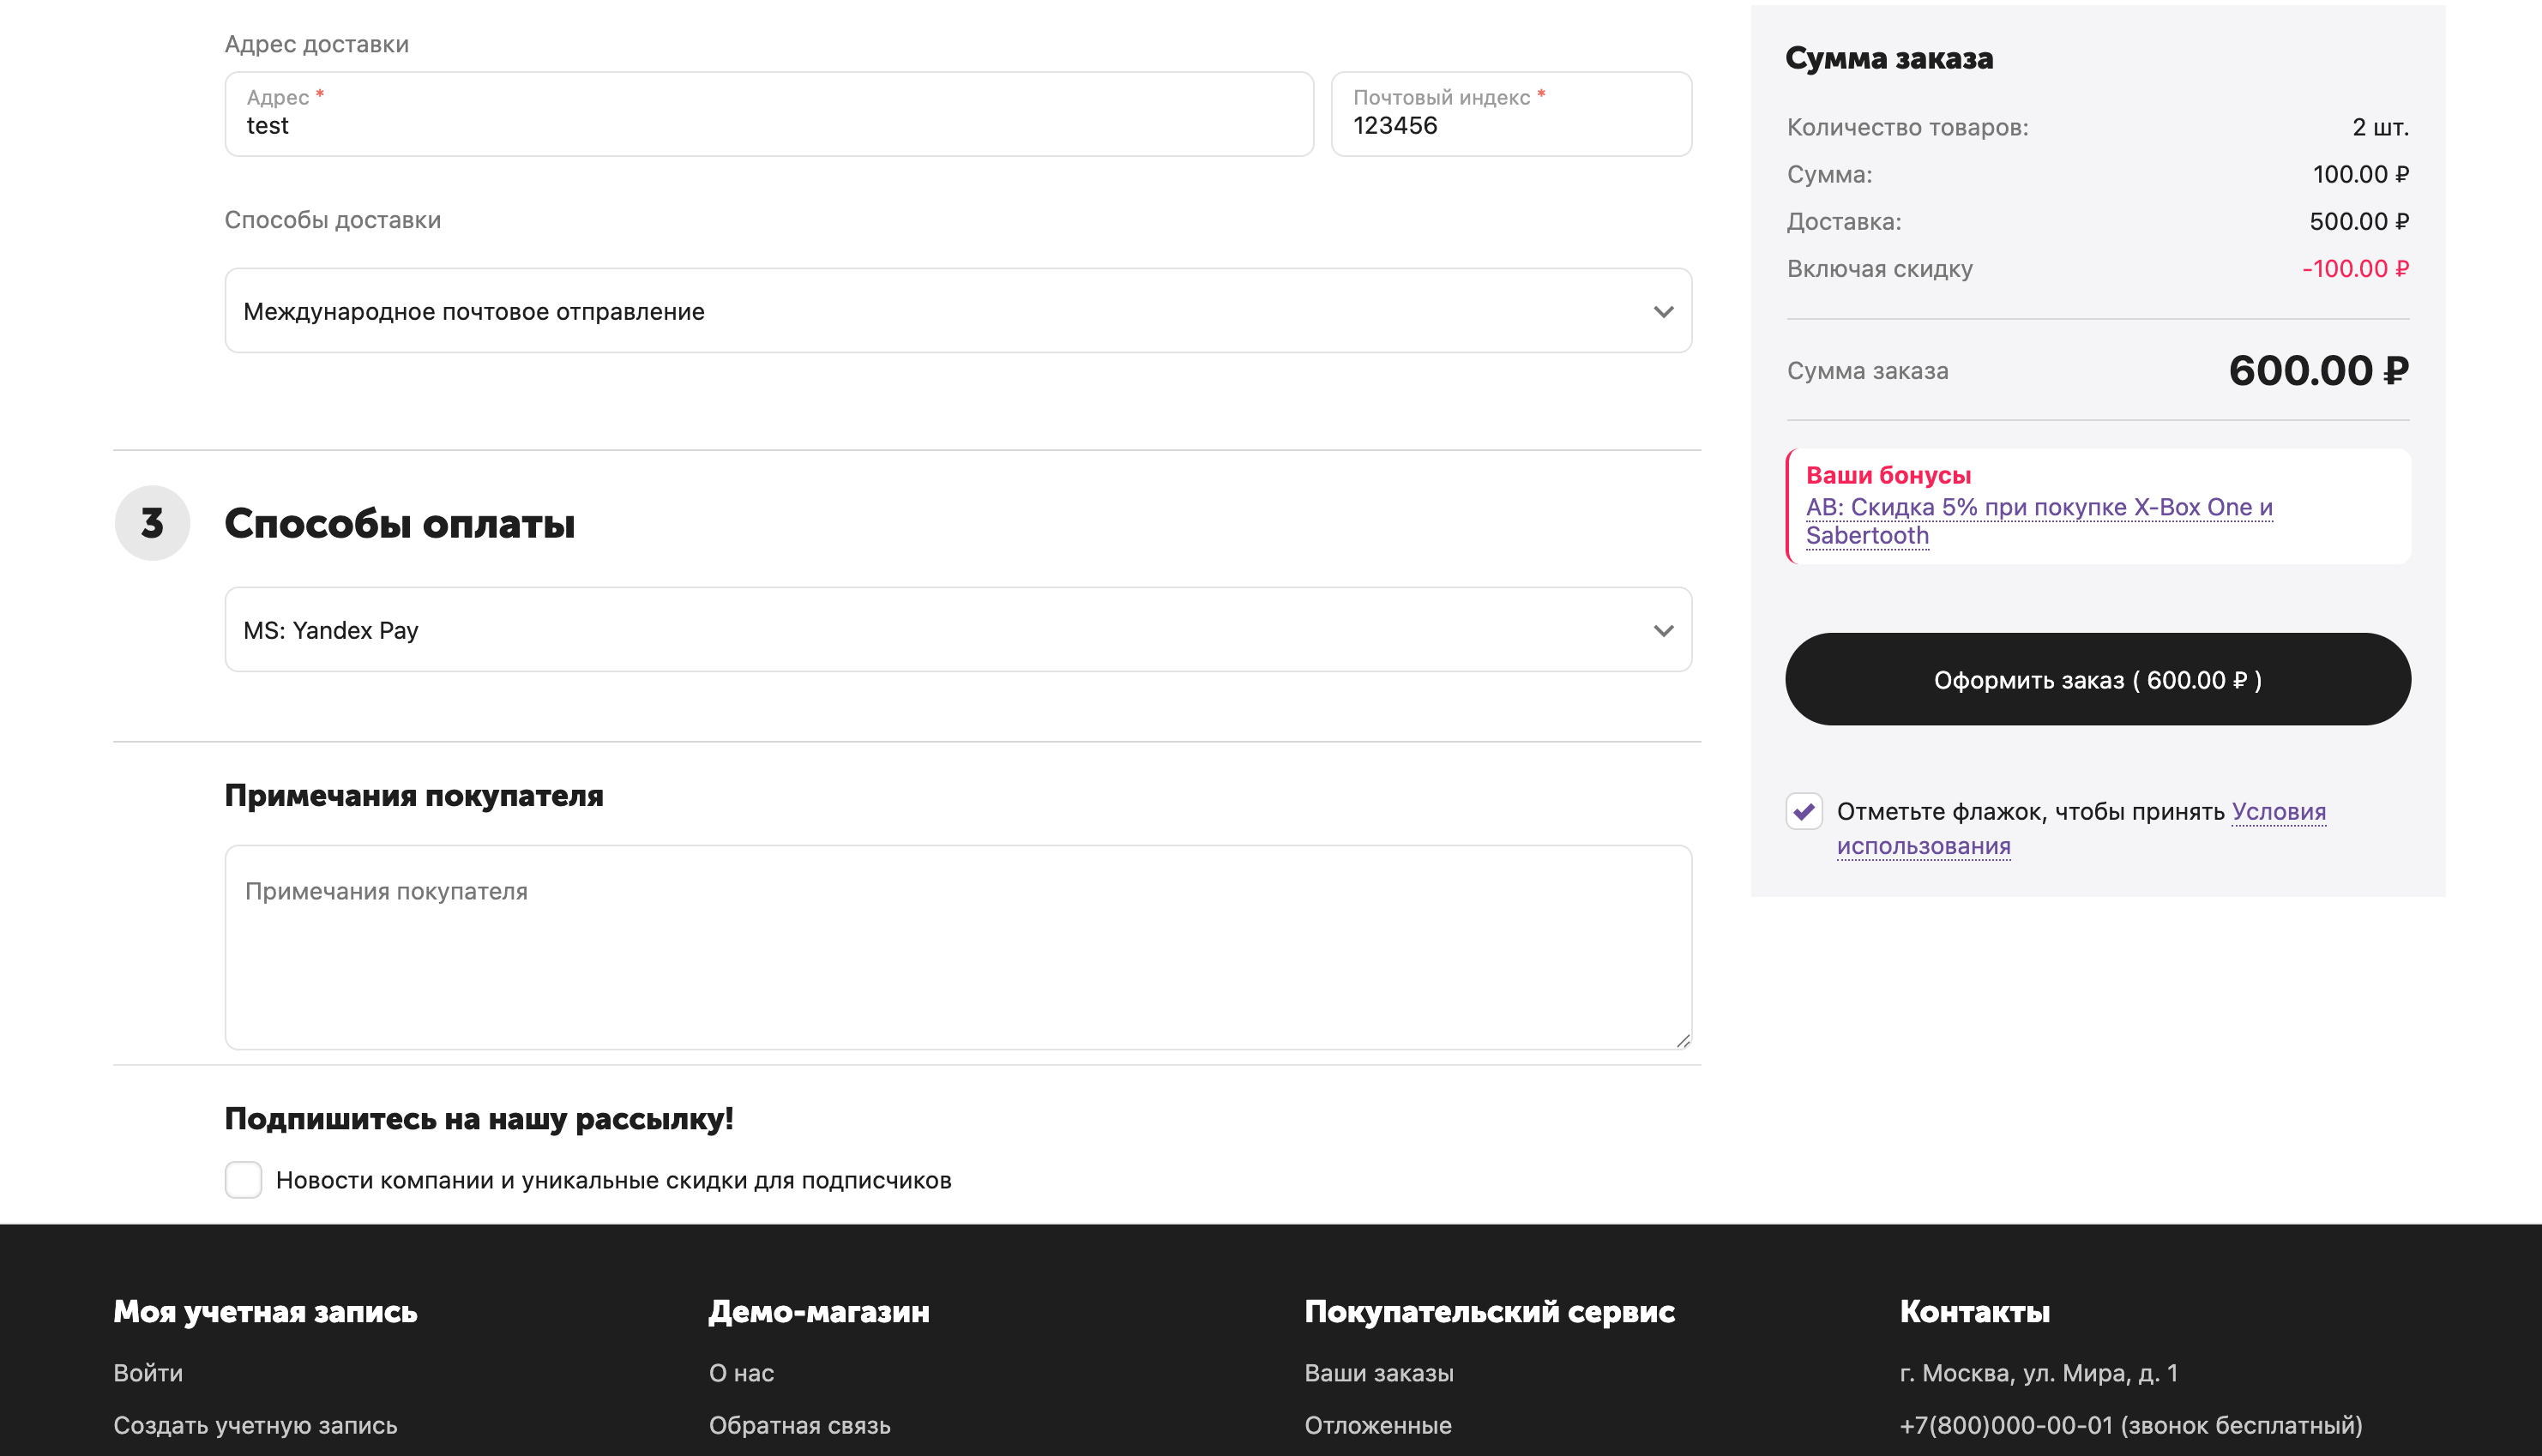Image resolution: width=2542 pixels, height=1456 pixels.
Task: Click the Адрес доставки label
Action: click(x=316, y=44)
